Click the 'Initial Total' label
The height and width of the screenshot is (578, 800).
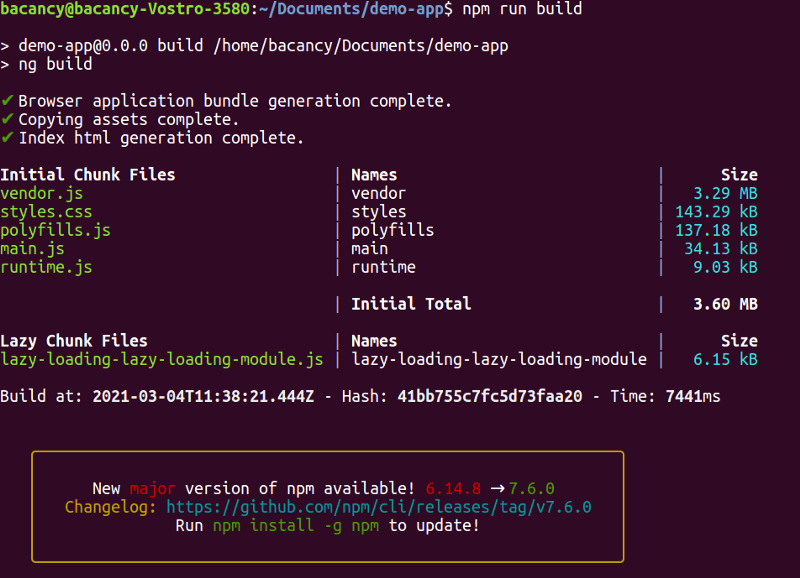tap(411, 304)
